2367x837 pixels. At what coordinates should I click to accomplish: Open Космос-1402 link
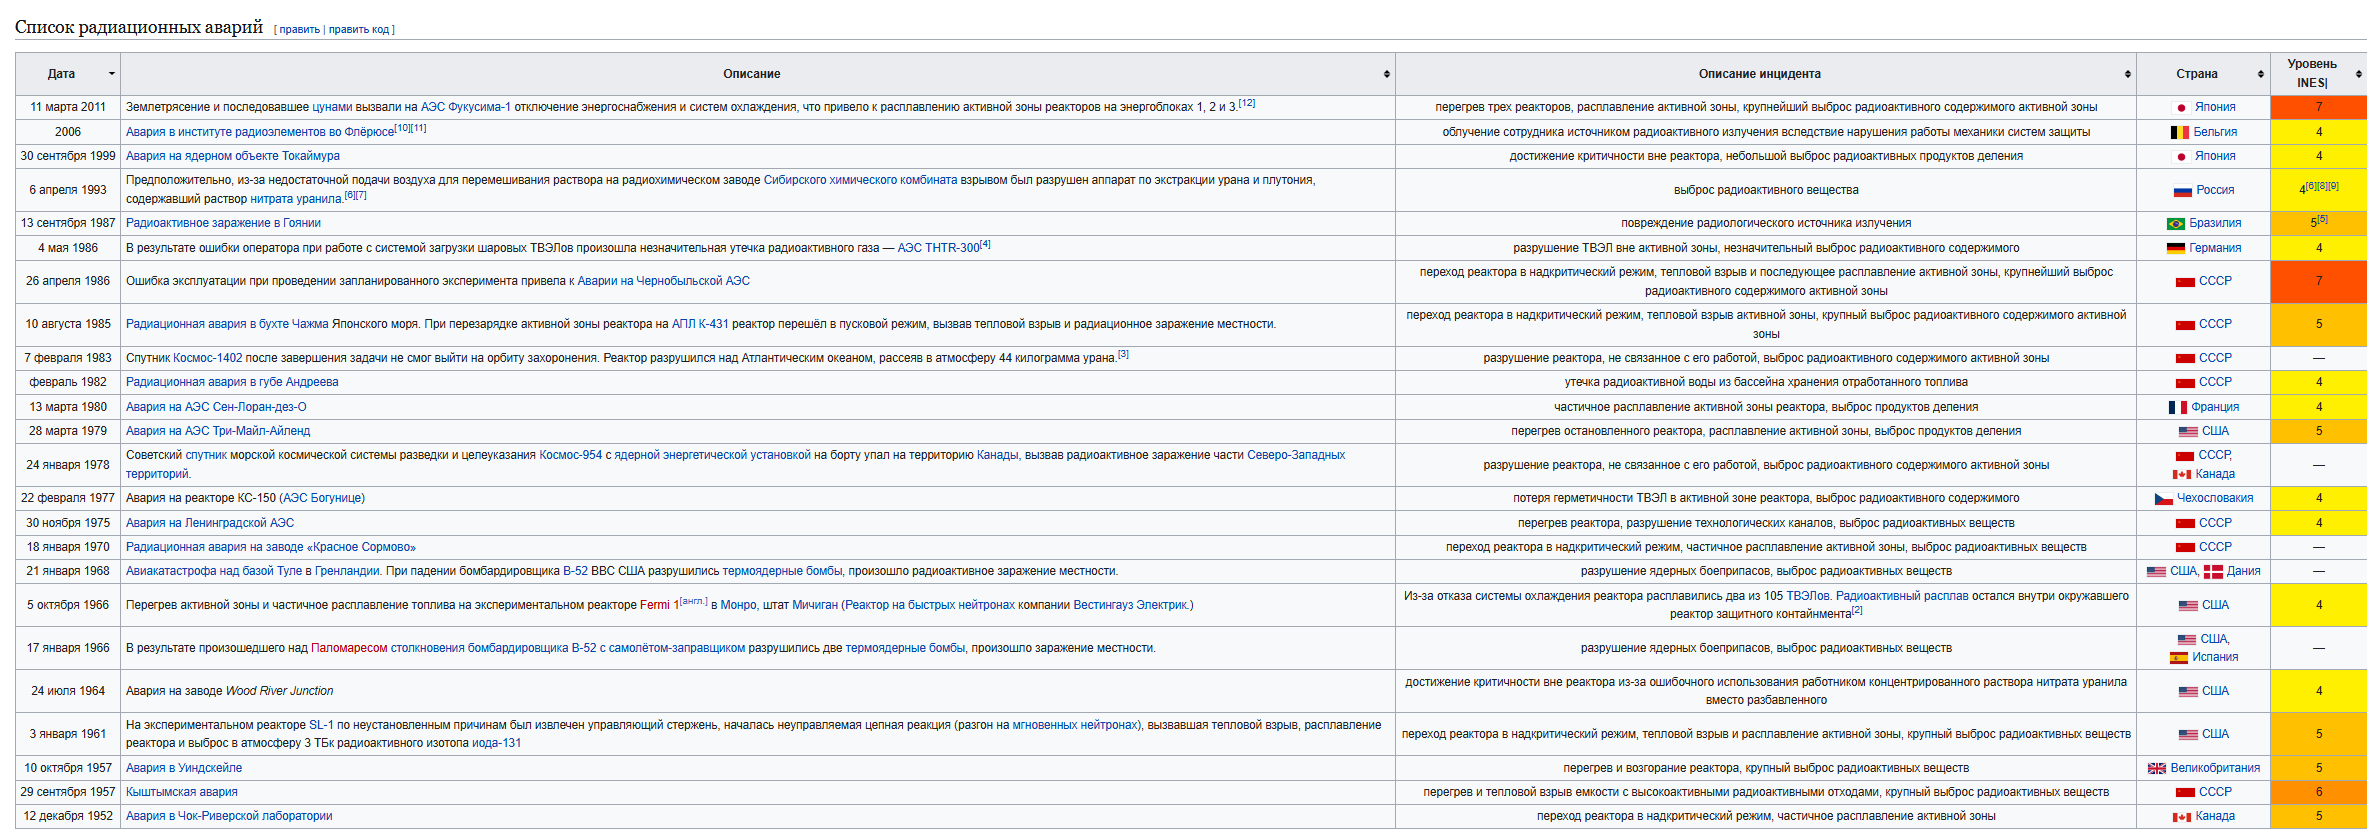pyautogui.click(x=208, y=358)
